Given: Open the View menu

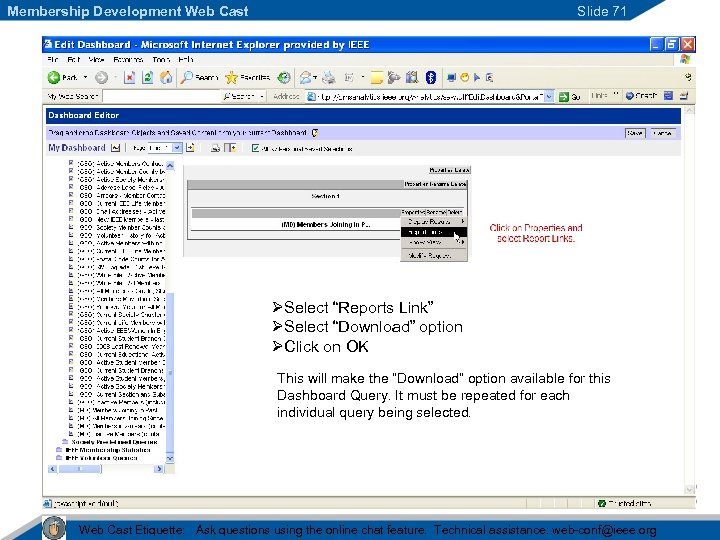Looking at the screenshot, I should click(96, 60).
